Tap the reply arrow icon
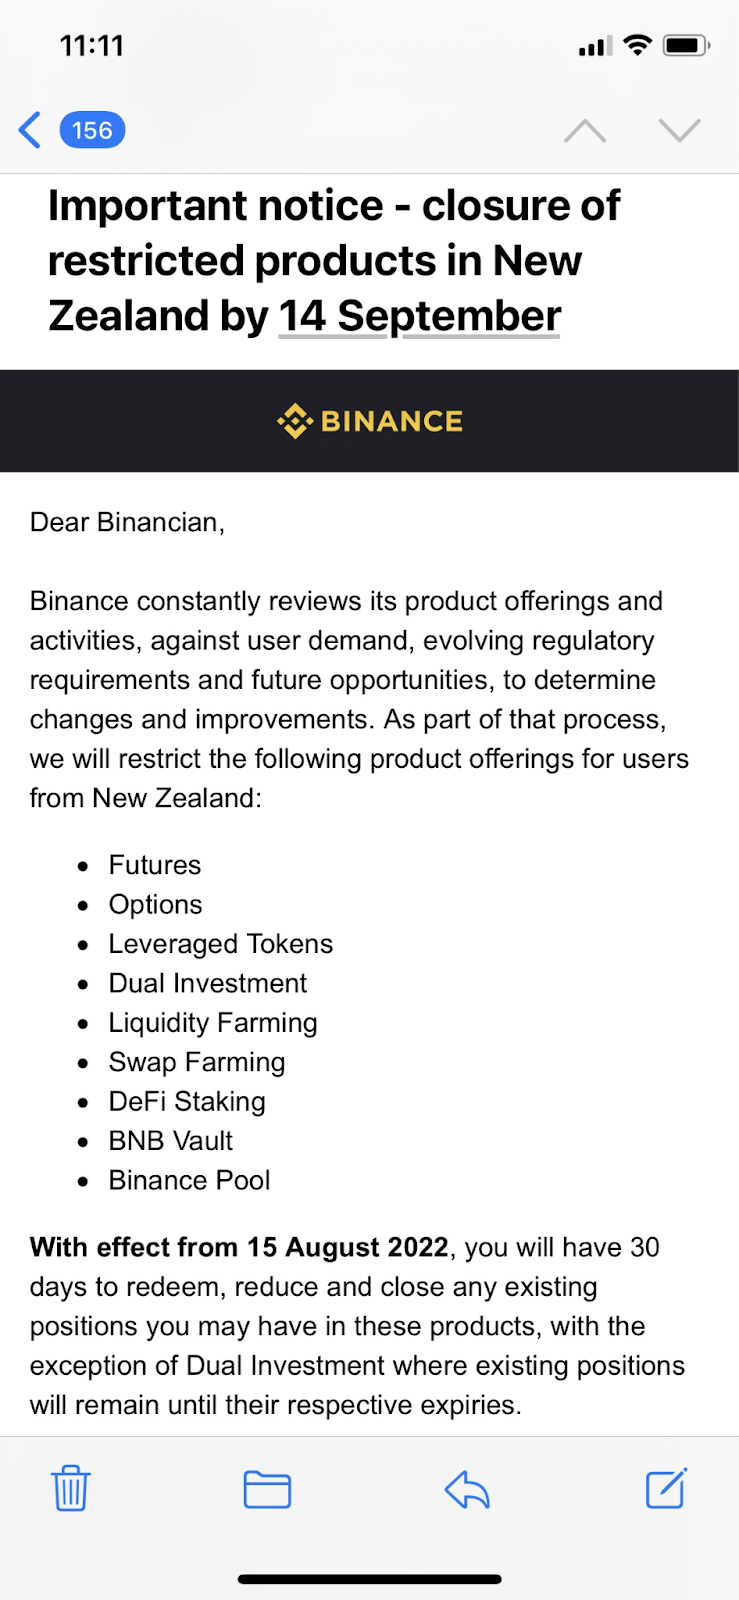The image size is (739, 1600). click(467, 1490)
